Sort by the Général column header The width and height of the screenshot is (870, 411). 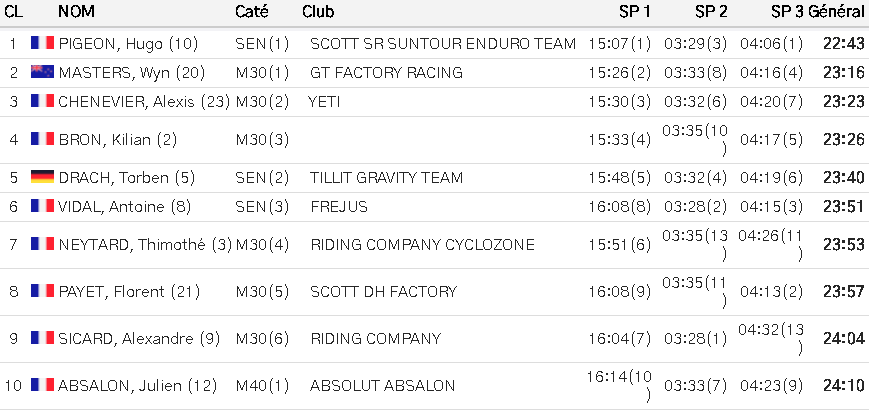(836, 12)
